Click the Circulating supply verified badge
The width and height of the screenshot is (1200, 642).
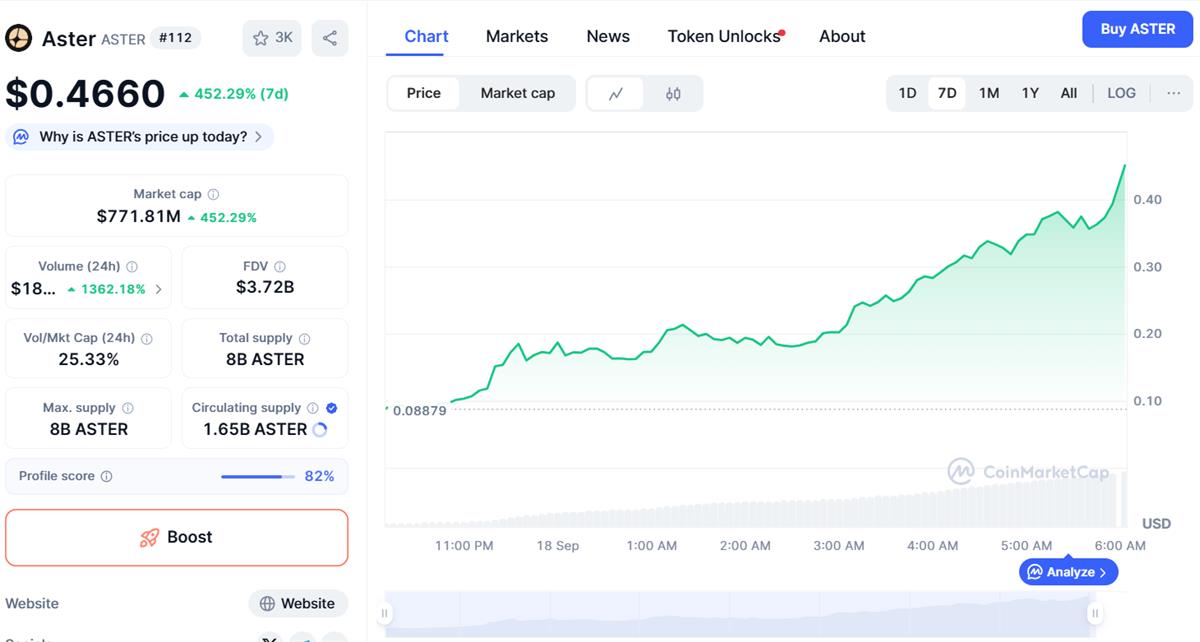coord(332,408)
